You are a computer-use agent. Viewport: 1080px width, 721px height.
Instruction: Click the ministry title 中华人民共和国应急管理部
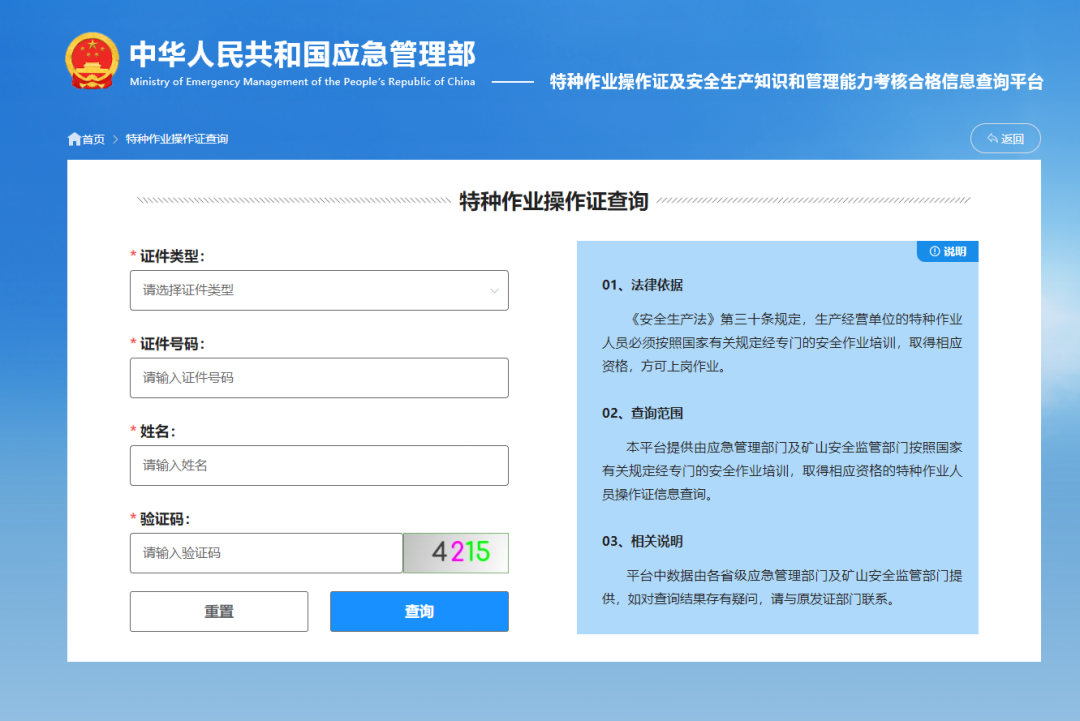pyautogui.click(x=302, y=54)
